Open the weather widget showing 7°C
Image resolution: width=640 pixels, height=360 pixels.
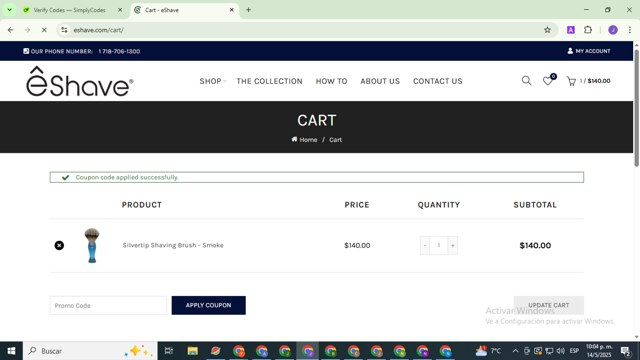(488, 351)
